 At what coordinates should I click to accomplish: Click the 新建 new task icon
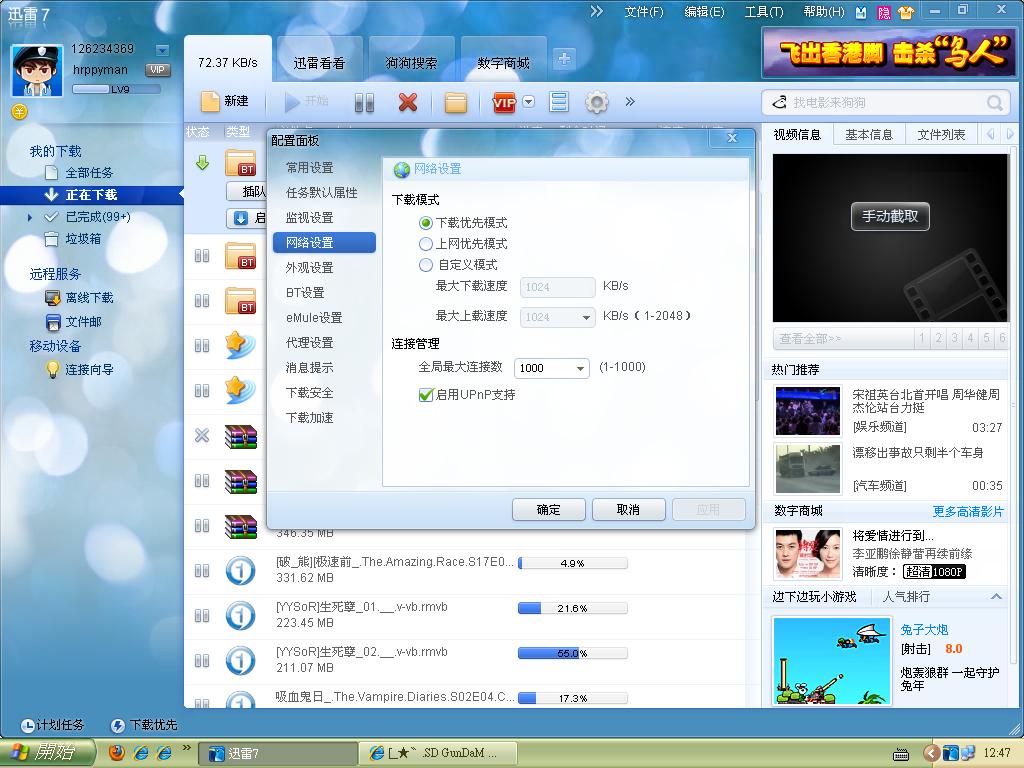210,101
